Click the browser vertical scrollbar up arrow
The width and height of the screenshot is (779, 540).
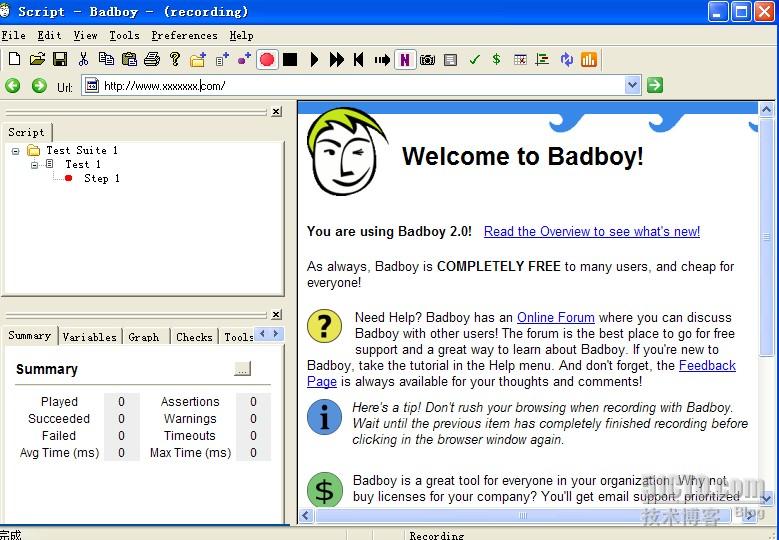766,109
